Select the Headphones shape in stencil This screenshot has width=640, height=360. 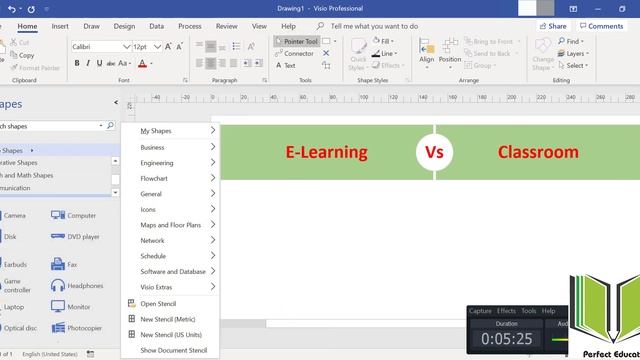tap(77, 285)
